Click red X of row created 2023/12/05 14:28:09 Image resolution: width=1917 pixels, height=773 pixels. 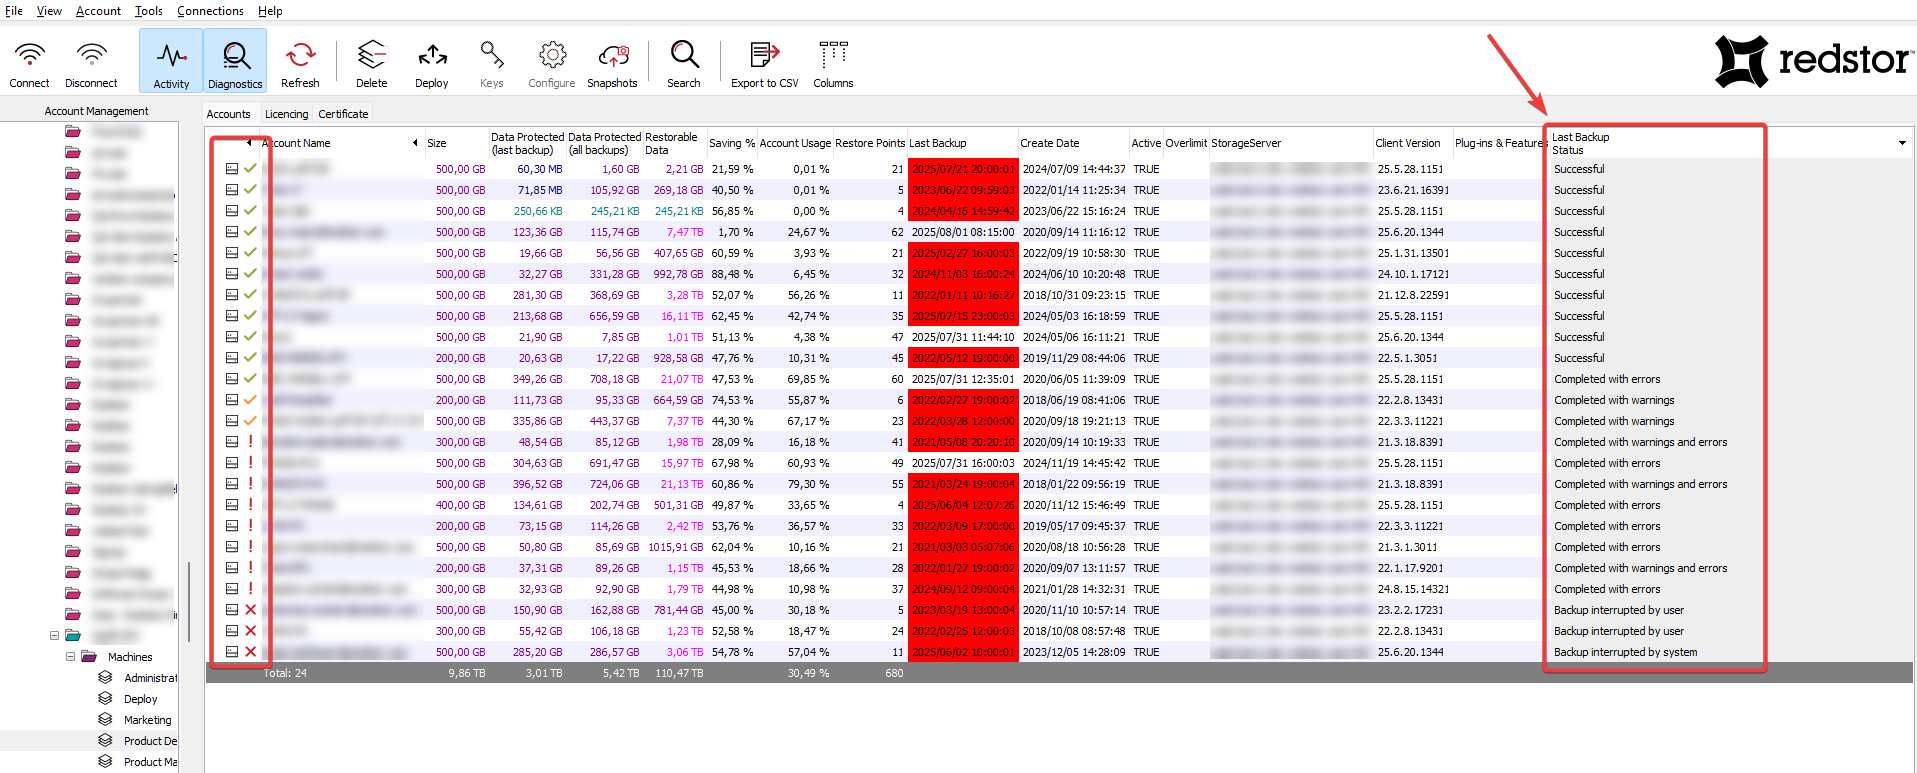pyautogui.click(x=250, y=652)
